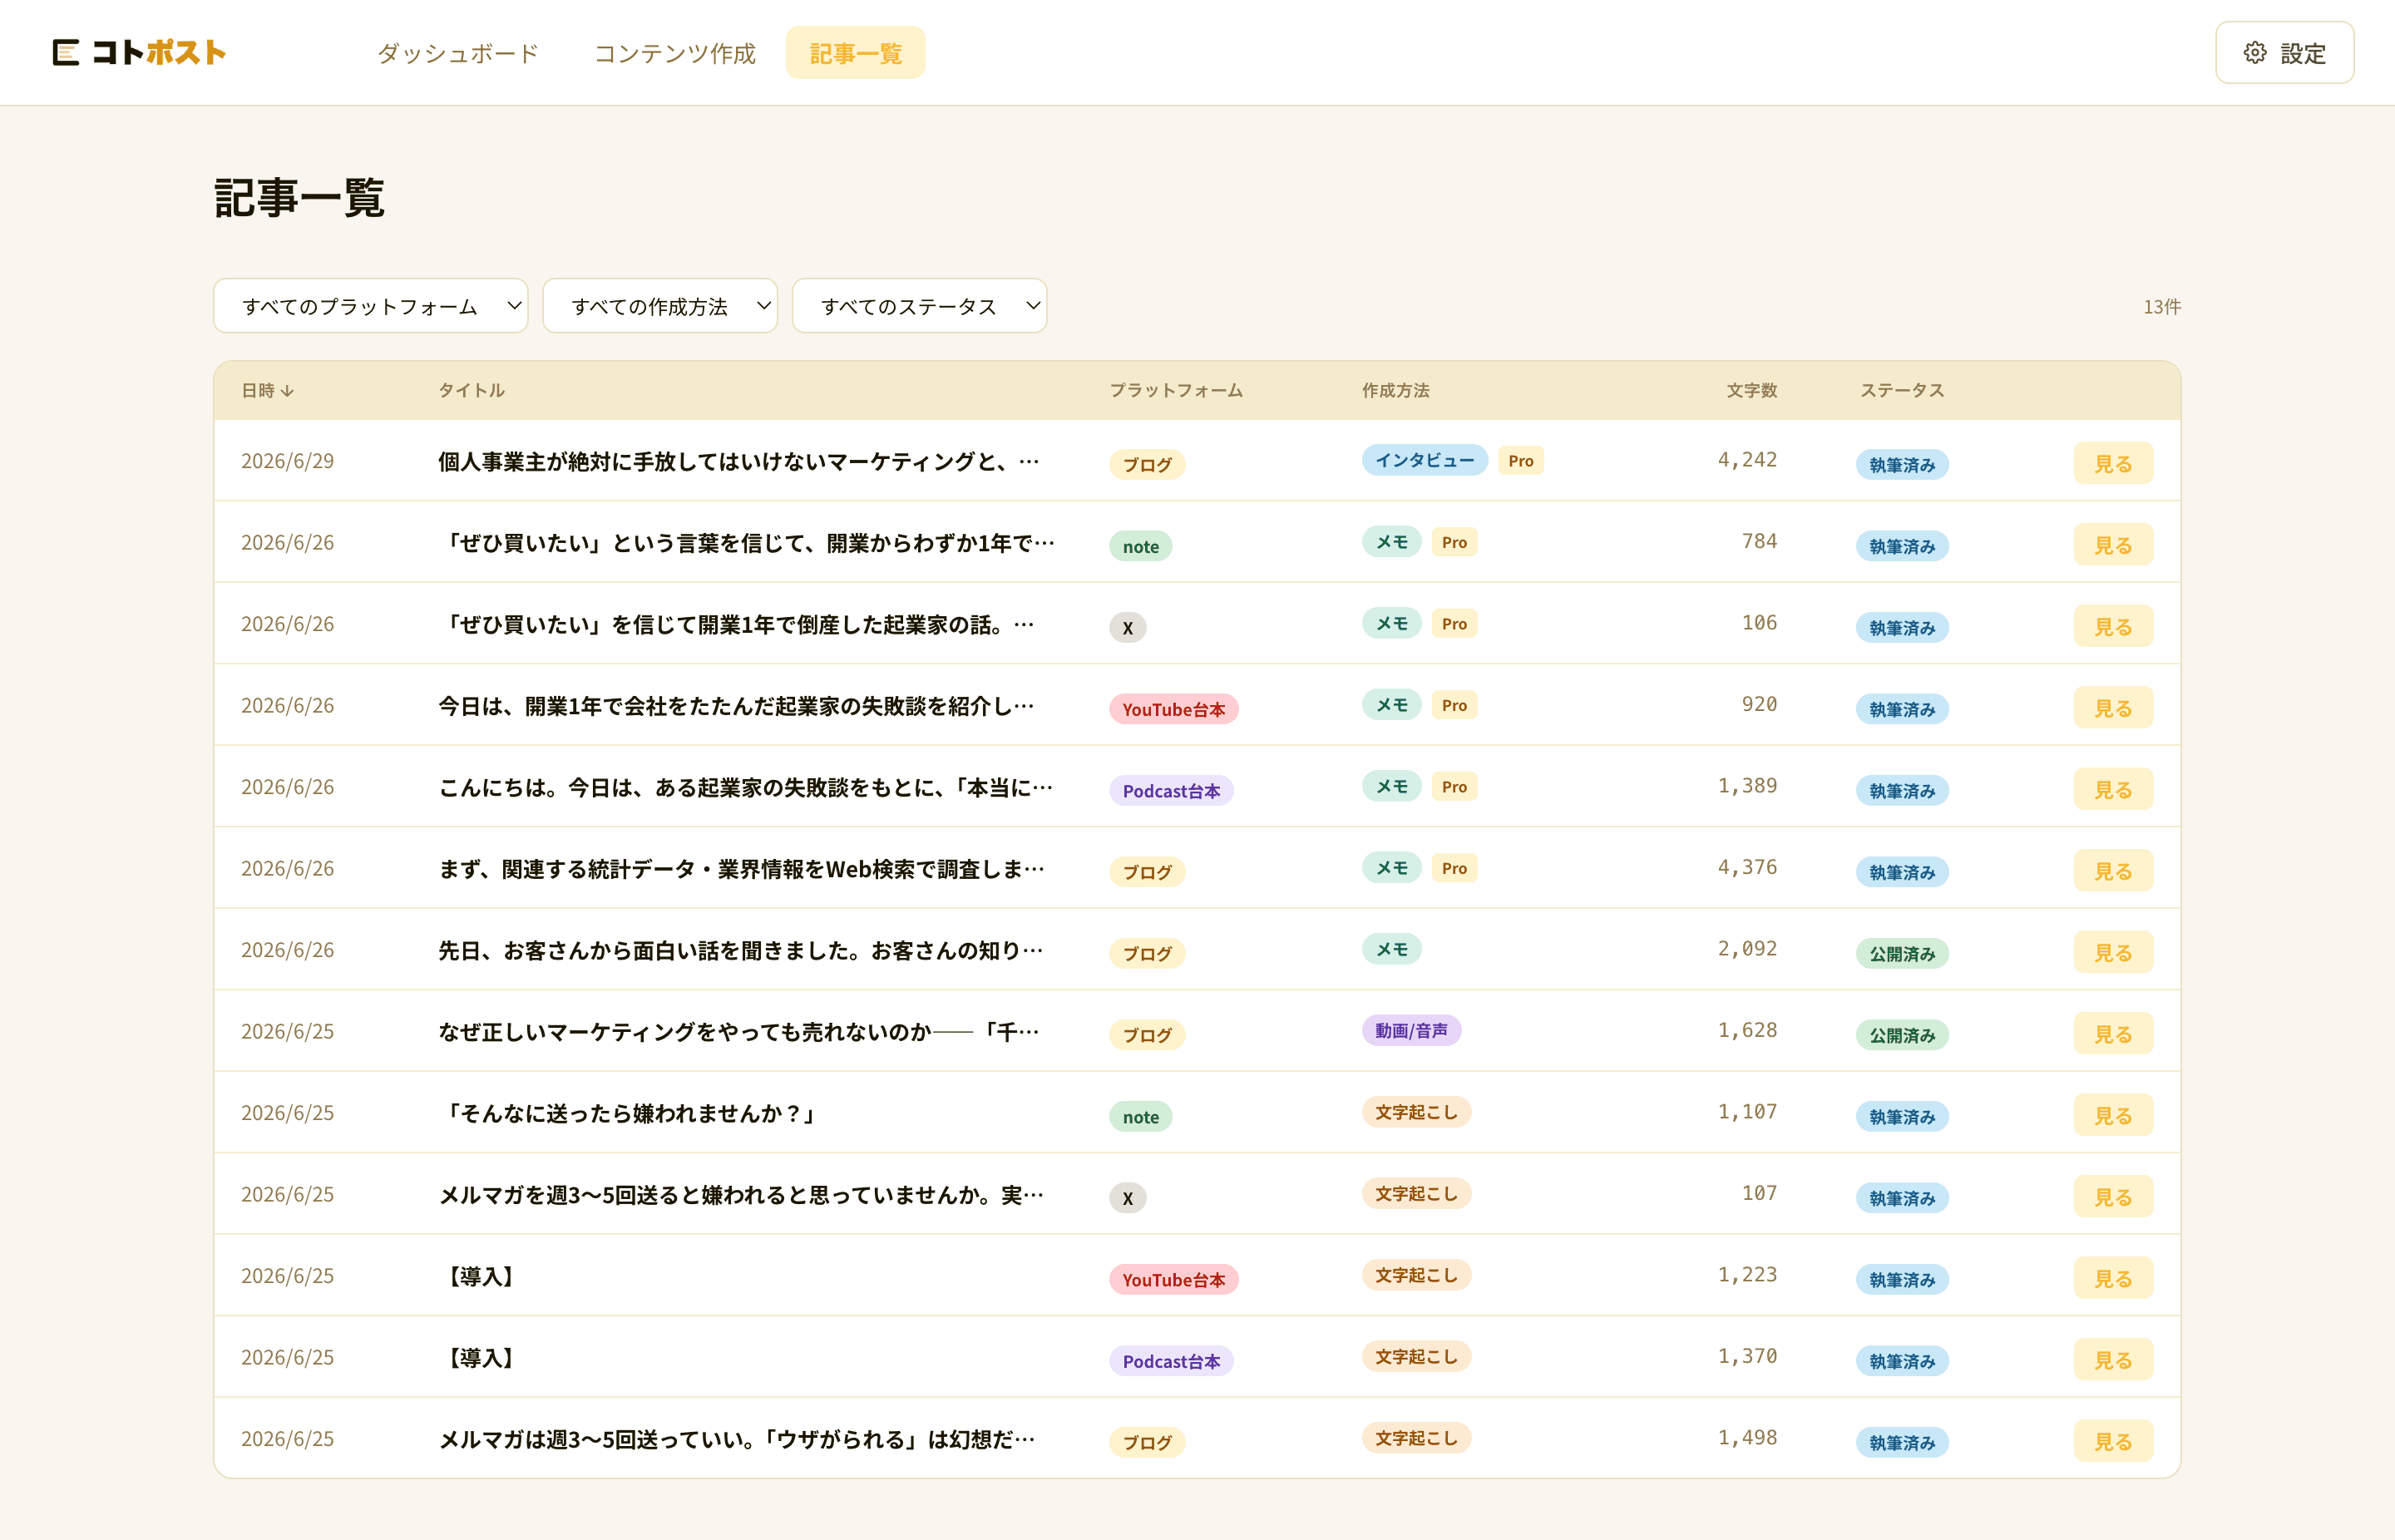Click 見る for 「そんなに送ったら嫌われませんか？」
2395x1540 pixels.
(x=2113, y=1115)
